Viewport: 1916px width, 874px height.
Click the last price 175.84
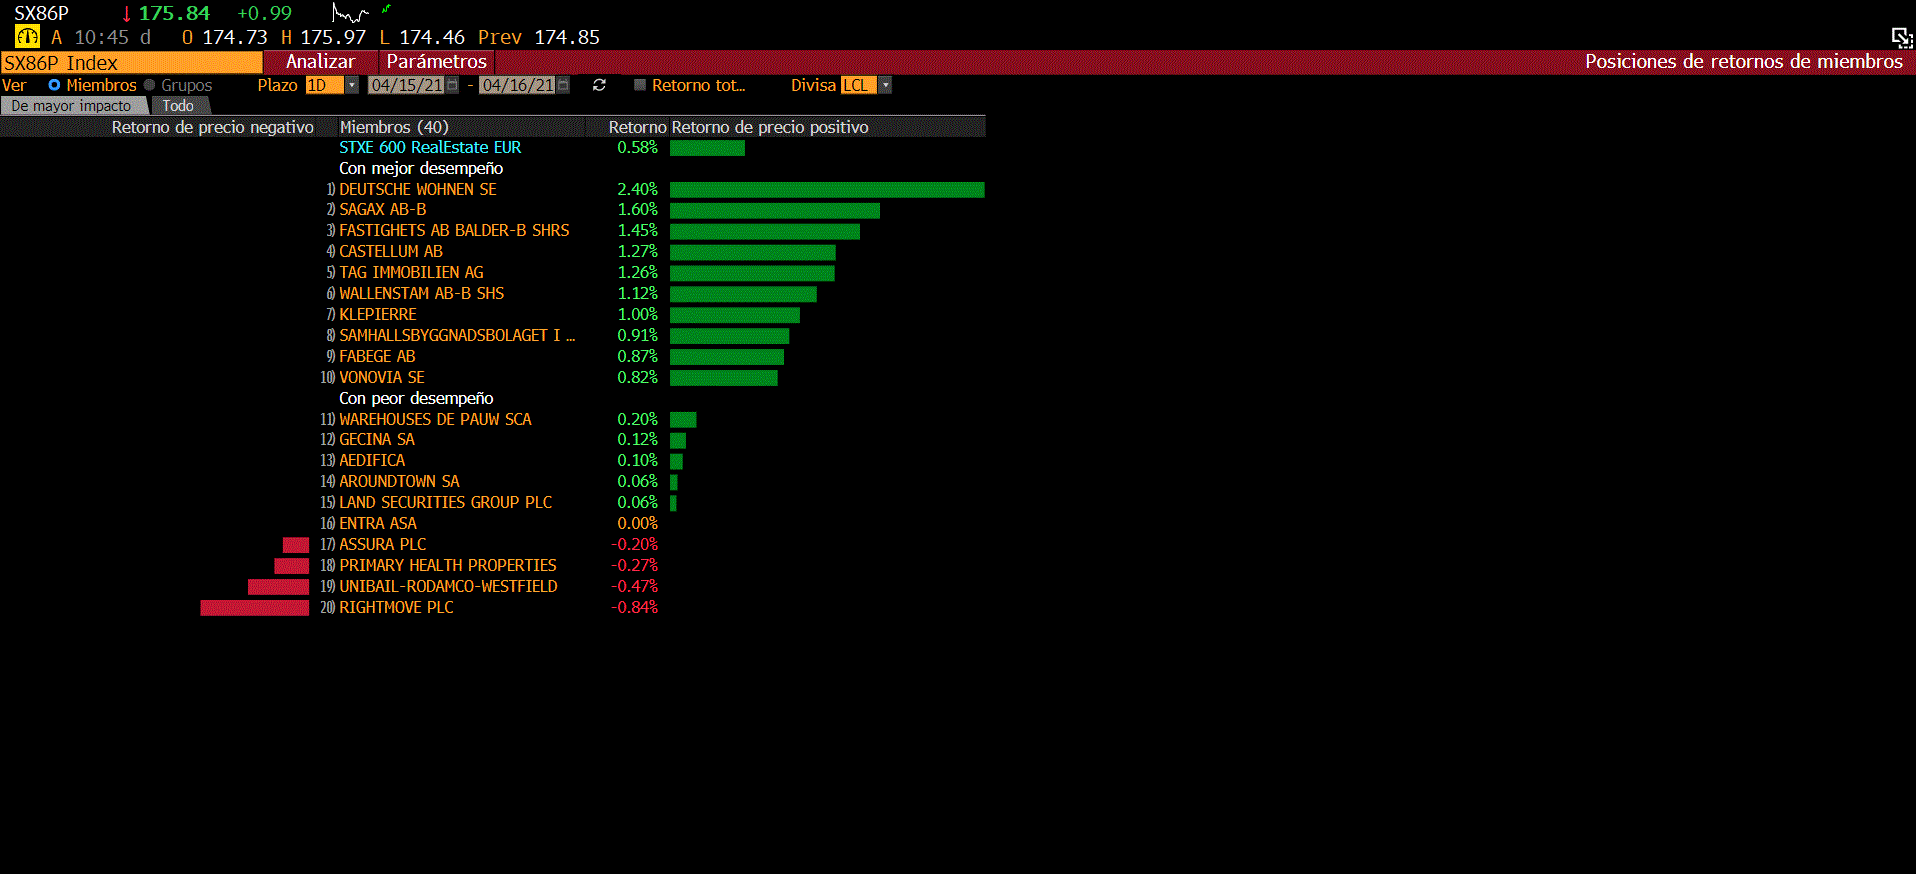[x=174, y=13]
